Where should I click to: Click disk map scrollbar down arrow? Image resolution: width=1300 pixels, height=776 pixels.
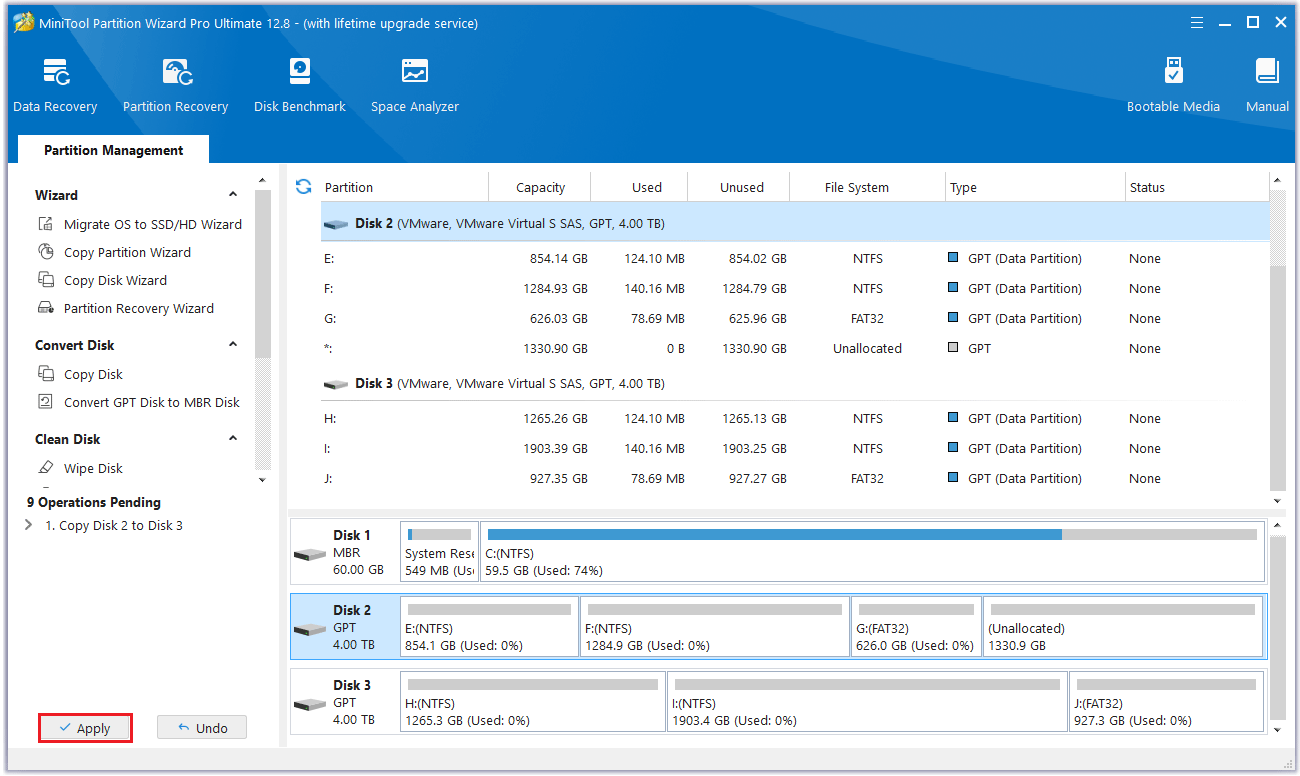[x=1277, y=731]
